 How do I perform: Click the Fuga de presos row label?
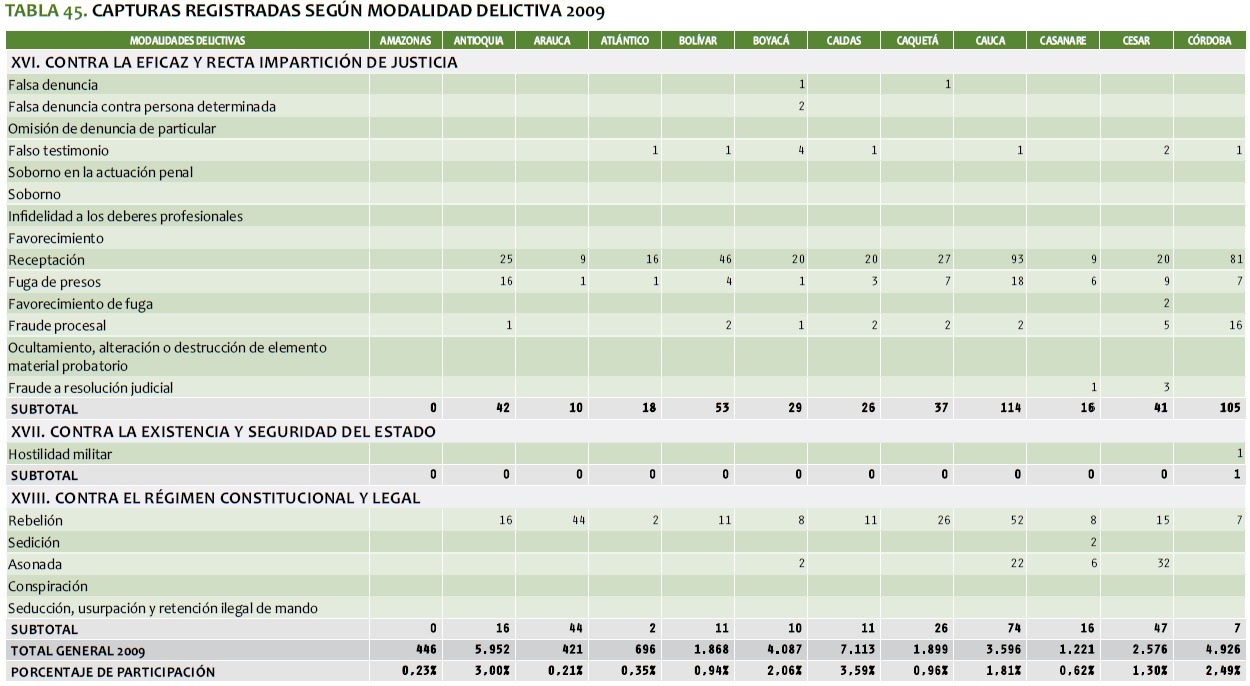55,282
